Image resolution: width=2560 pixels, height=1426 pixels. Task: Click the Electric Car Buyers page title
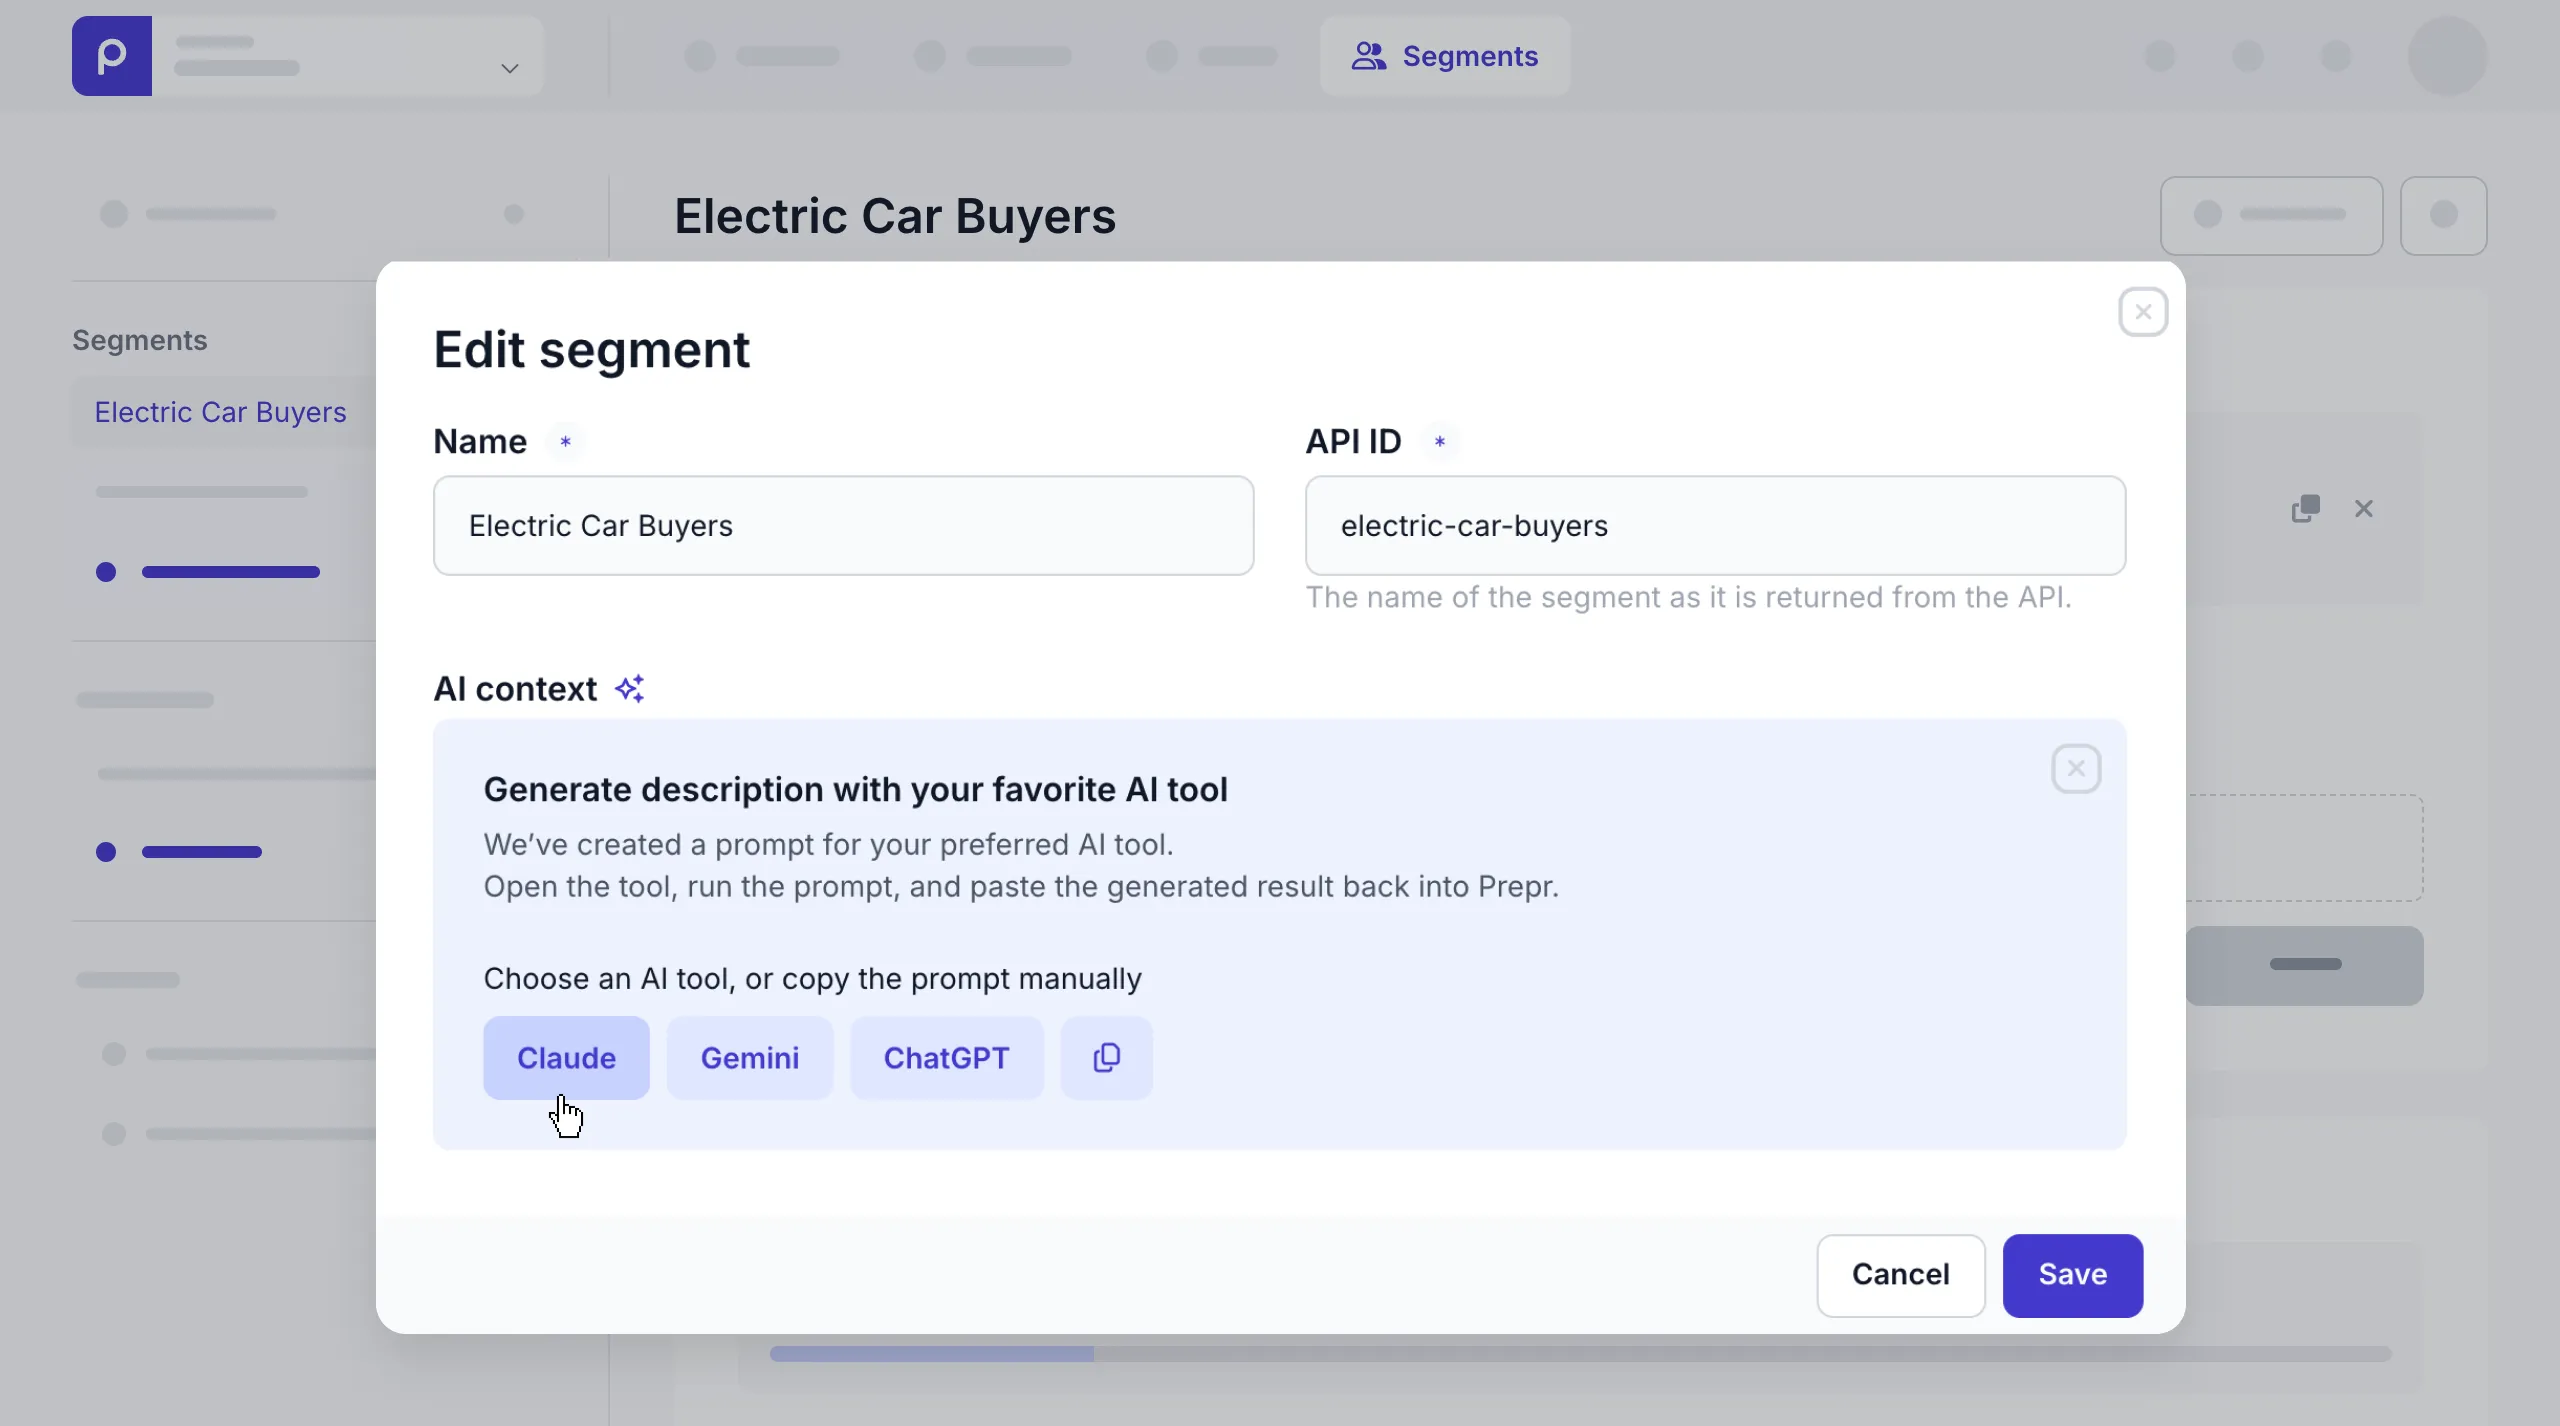(895, 216)
